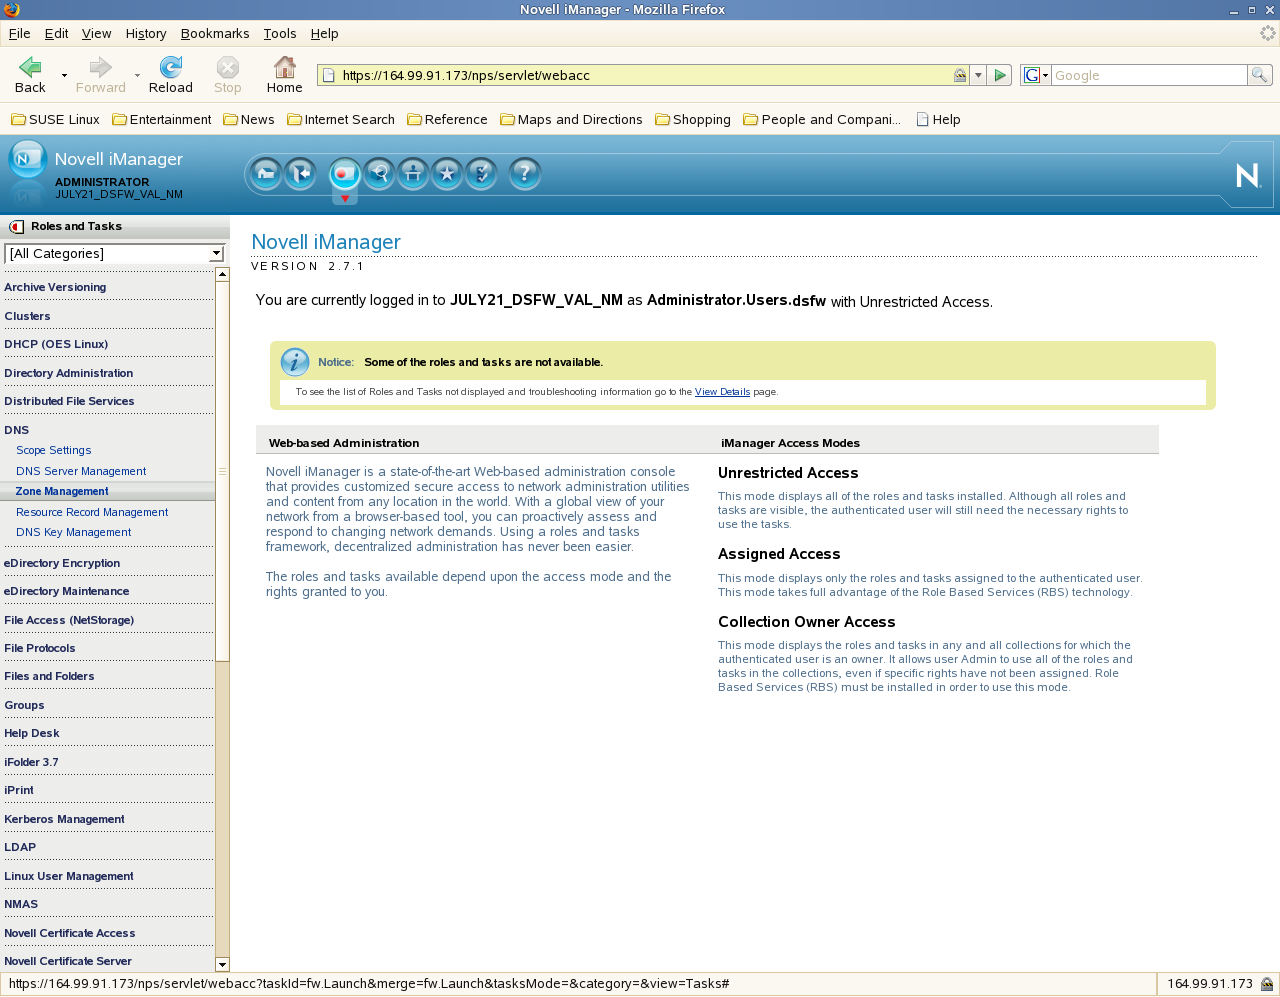The image size is (1280, 997).
Task: Open the Help bookmark page
Action: [x=938, y=119]
